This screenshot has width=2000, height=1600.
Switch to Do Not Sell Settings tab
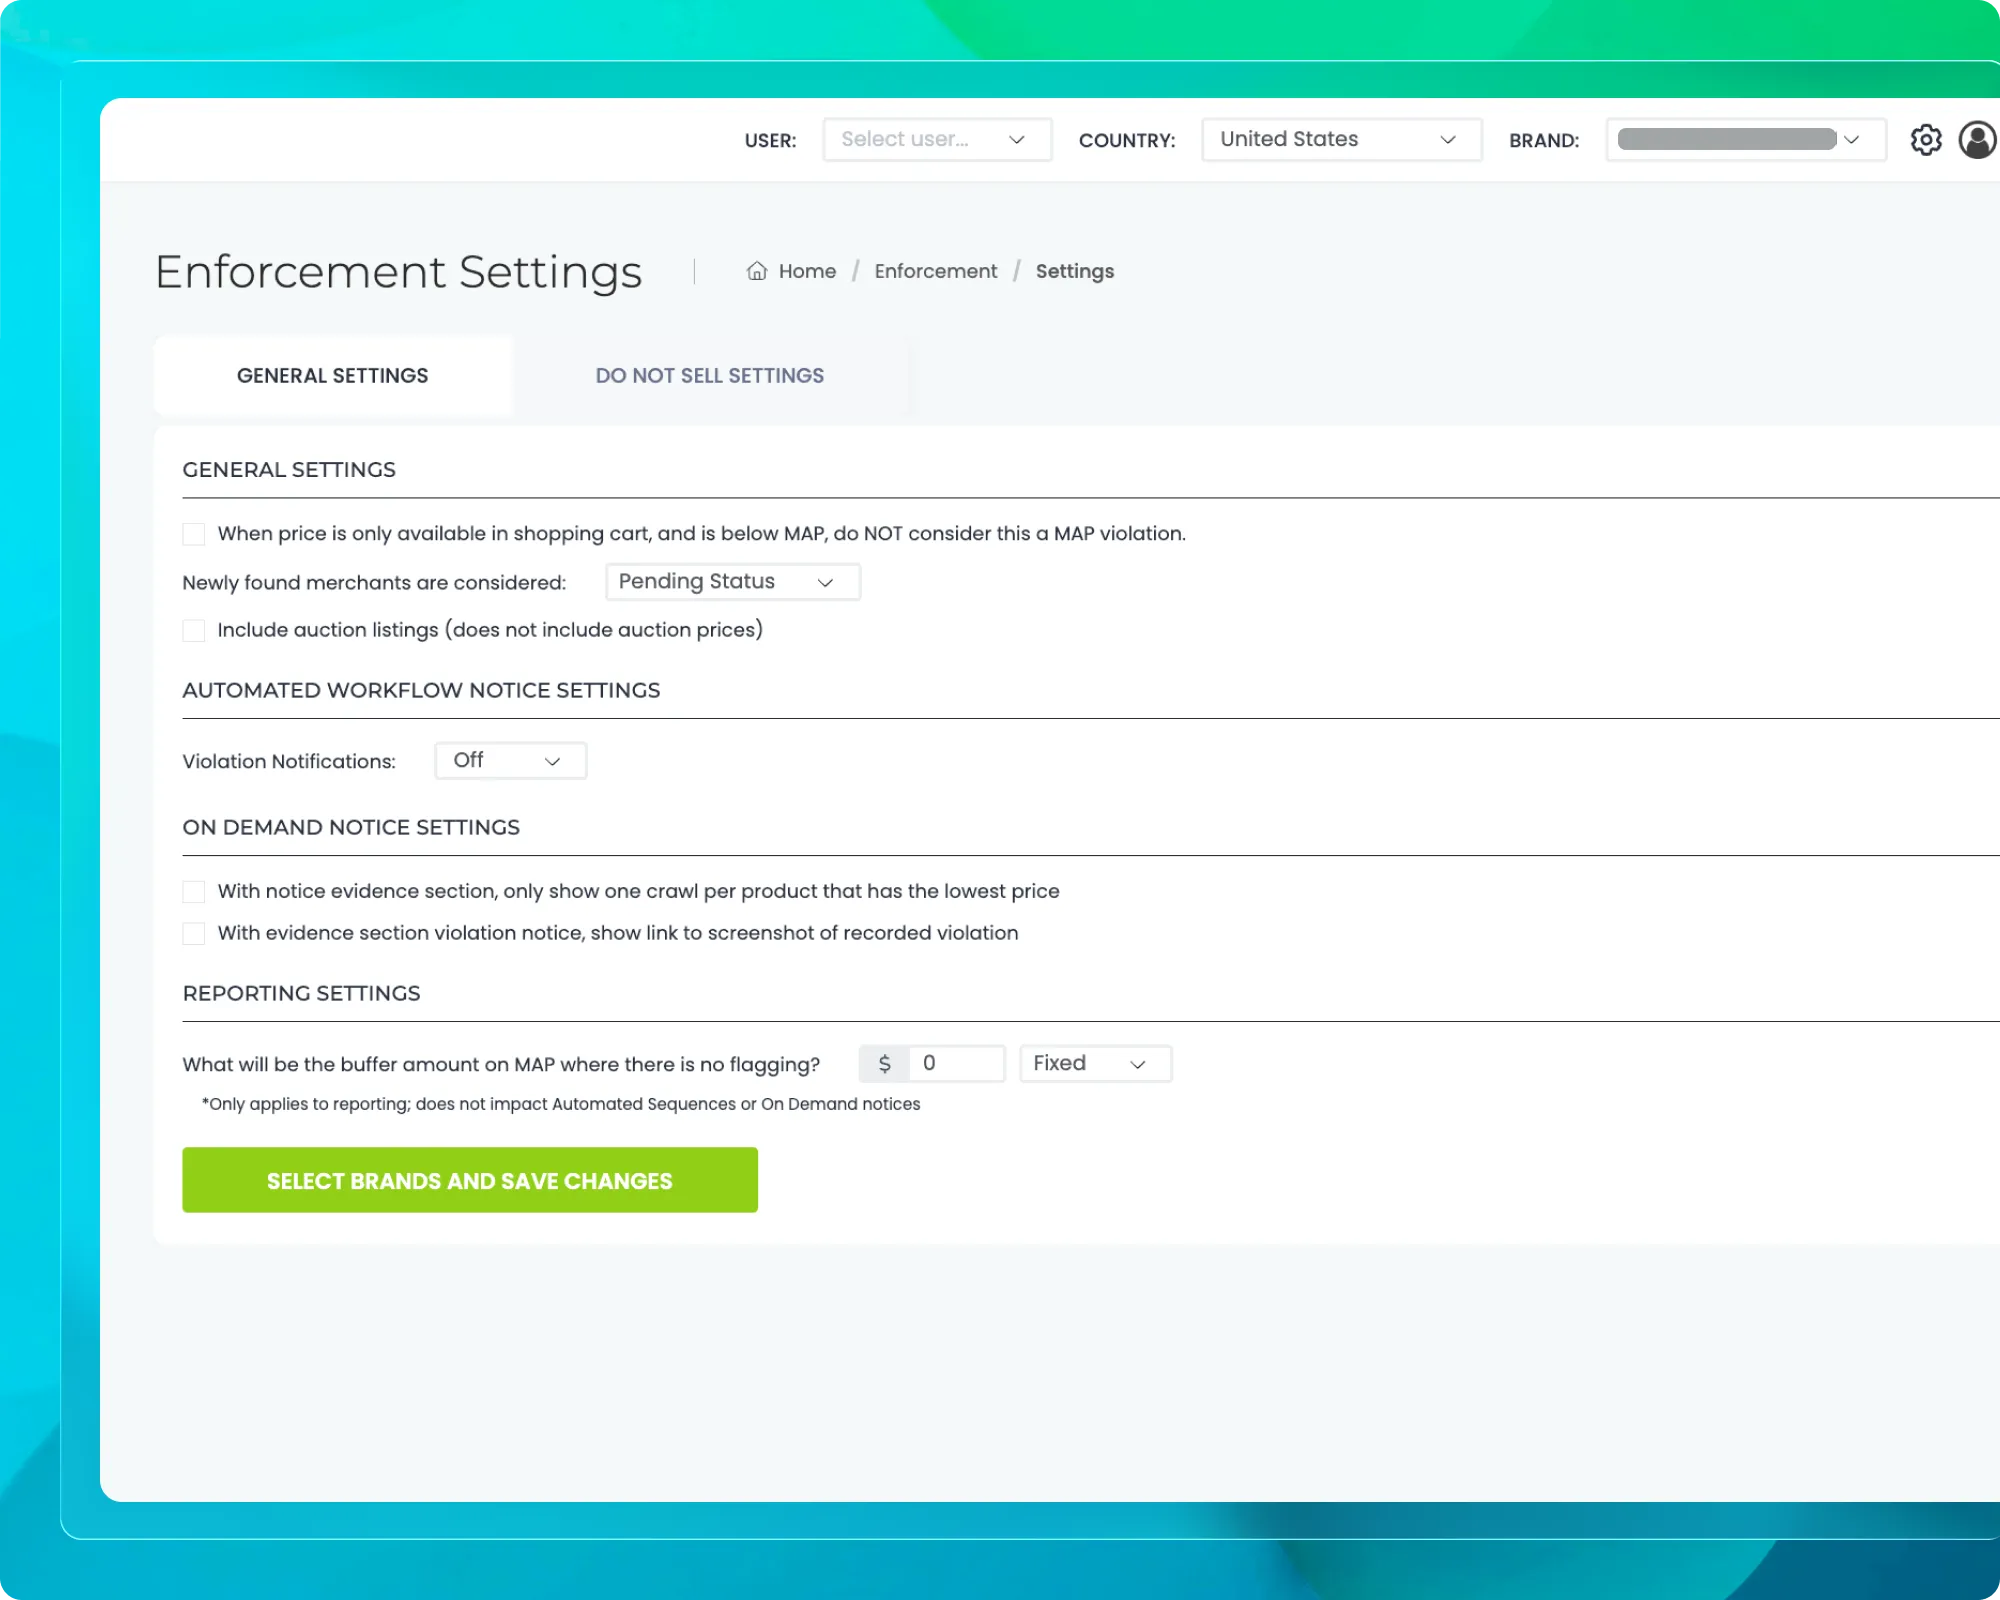coord(709,376)
